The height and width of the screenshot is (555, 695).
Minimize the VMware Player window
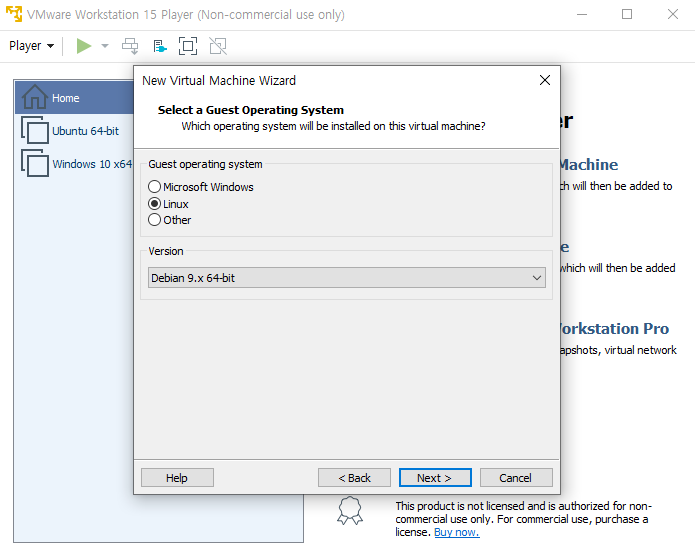point(582,14)
